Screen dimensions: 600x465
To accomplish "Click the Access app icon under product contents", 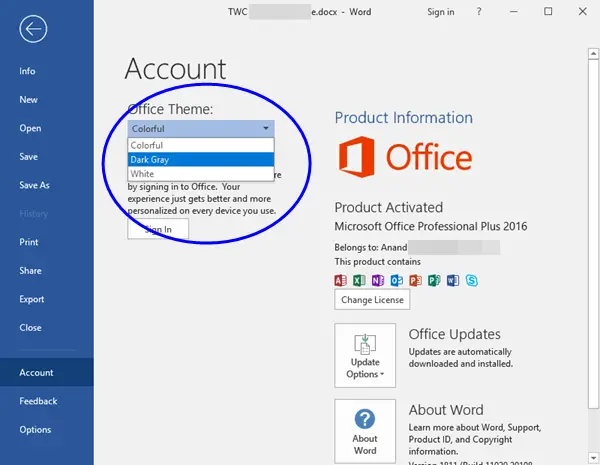I will pyautogui.click(x=340, y=281).
